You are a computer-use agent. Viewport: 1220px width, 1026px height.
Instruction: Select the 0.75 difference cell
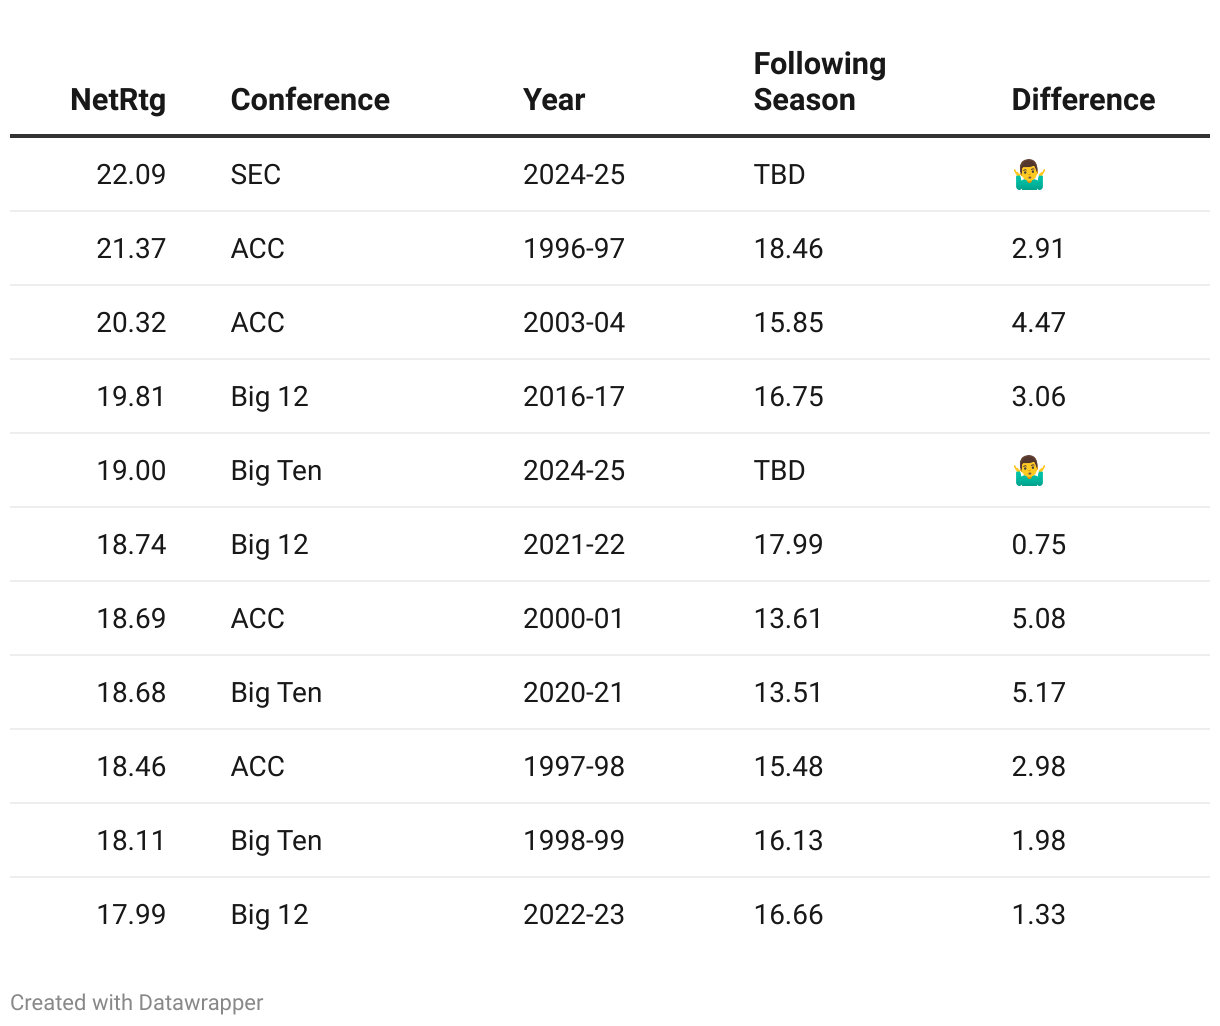[1038, 545]
